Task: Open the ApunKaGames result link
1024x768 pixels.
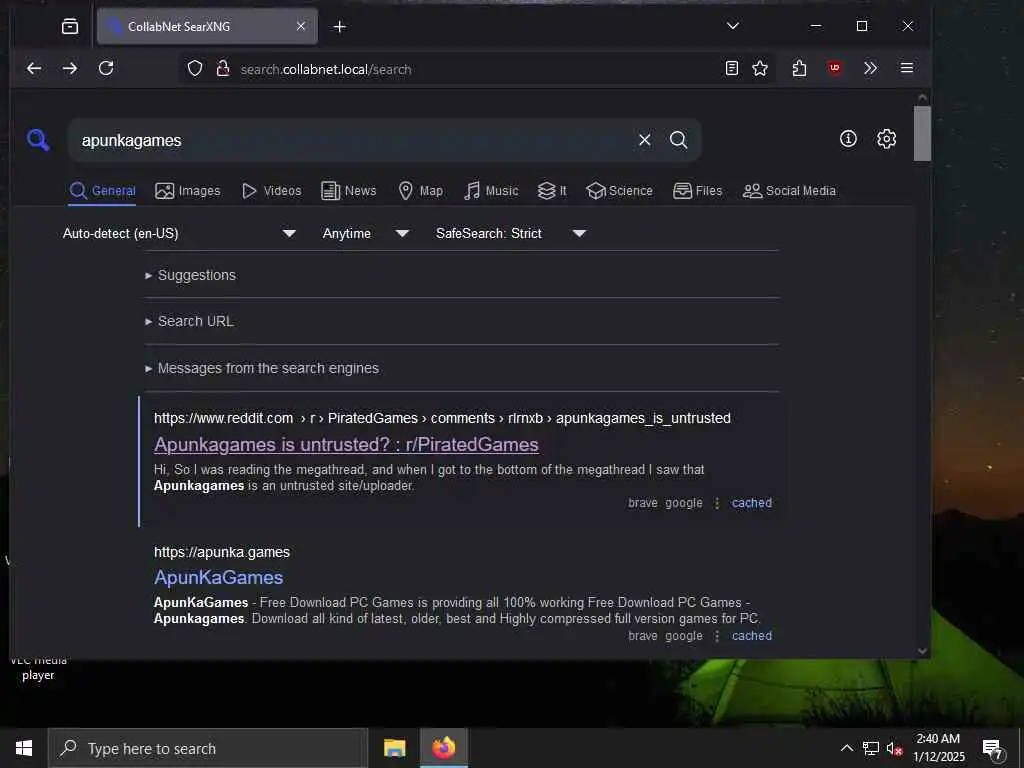Action: (219, 577)
